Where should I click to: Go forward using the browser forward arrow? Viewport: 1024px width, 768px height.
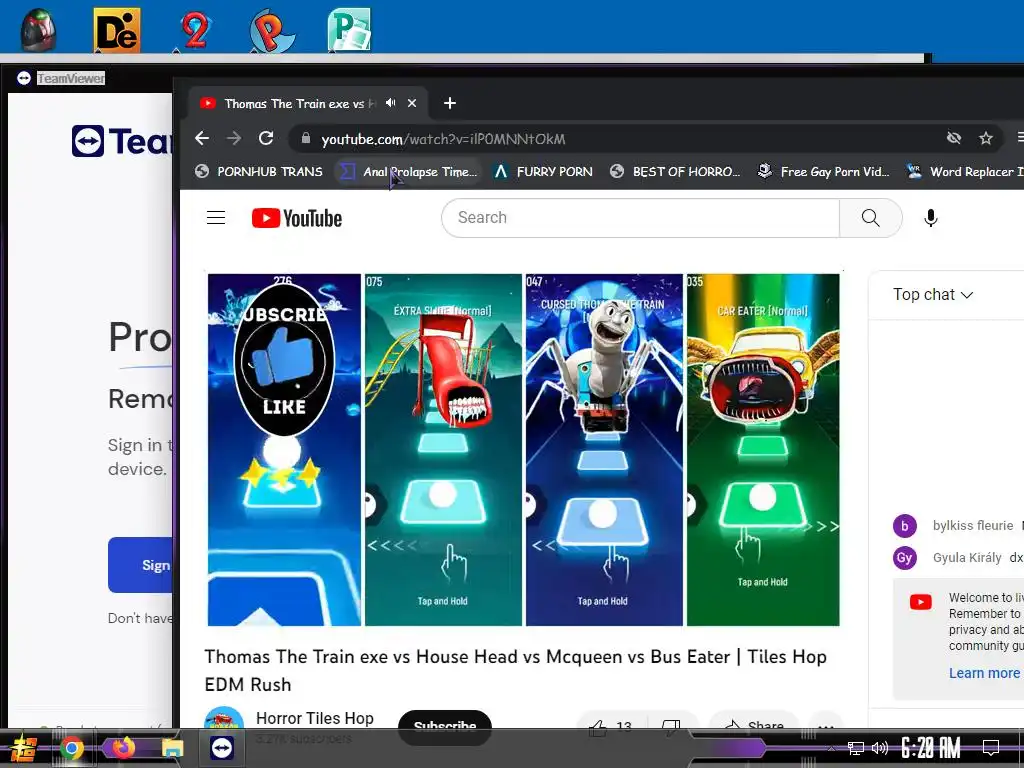pyautogui.click(x=234, y=138)
